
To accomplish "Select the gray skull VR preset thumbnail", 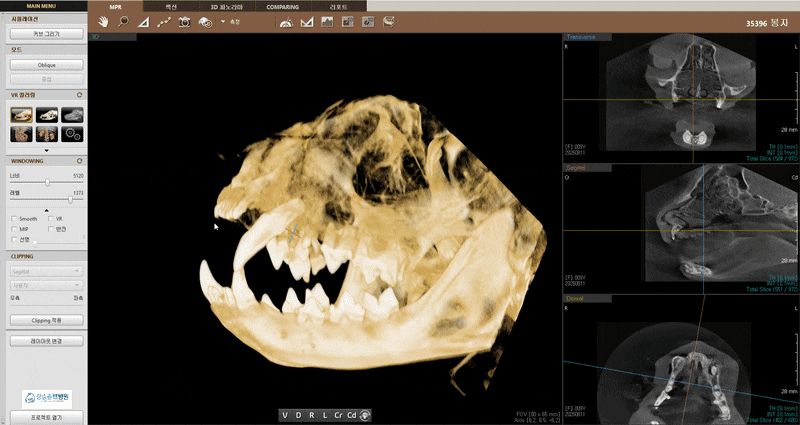I will (72, 115).
